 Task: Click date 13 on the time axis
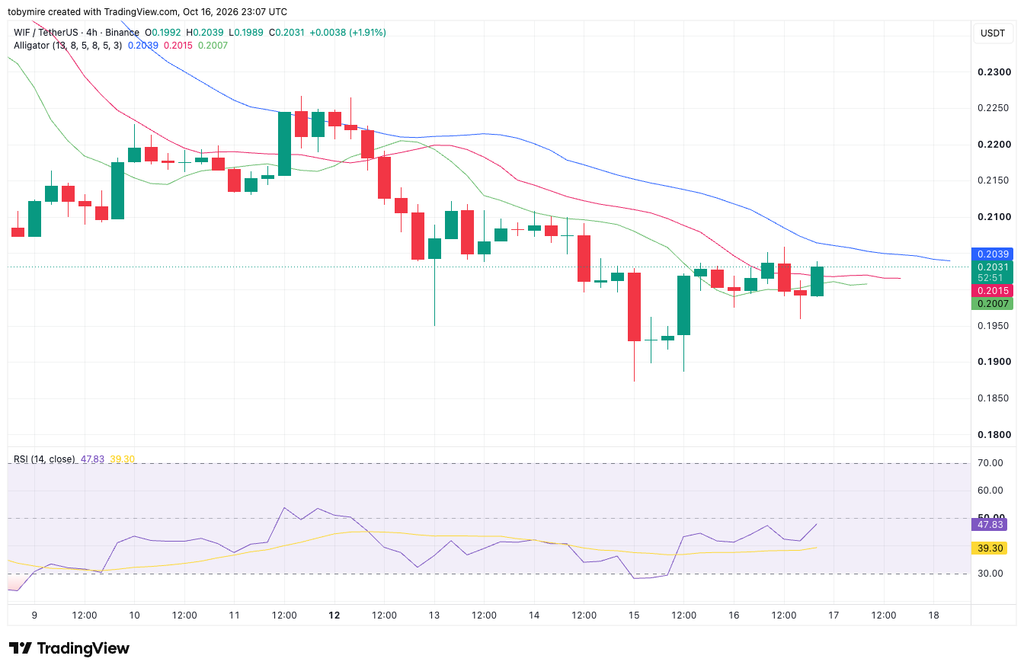434,615
